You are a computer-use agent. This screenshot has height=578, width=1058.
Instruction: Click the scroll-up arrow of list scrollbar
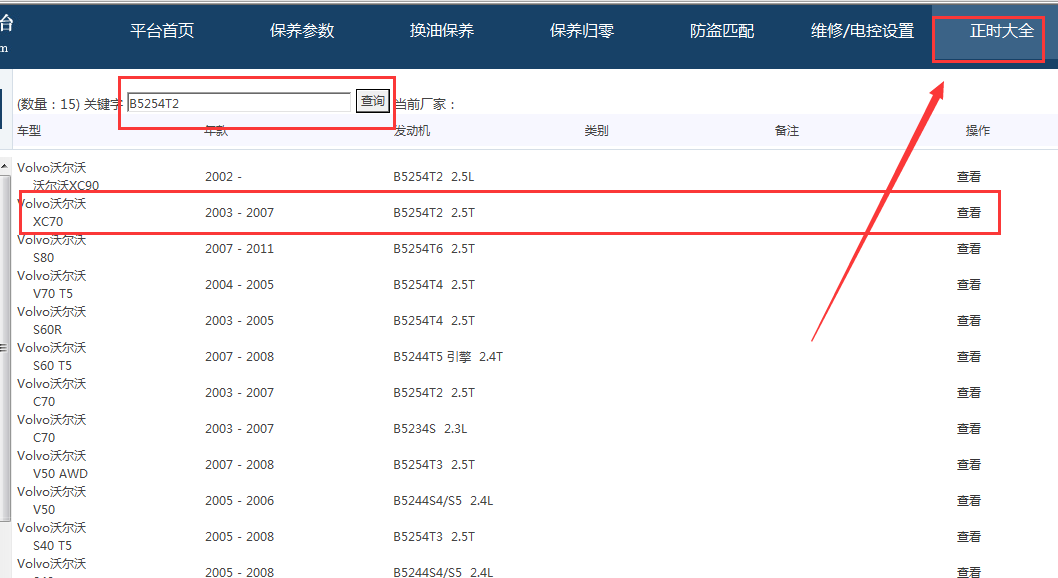(5, 166)
